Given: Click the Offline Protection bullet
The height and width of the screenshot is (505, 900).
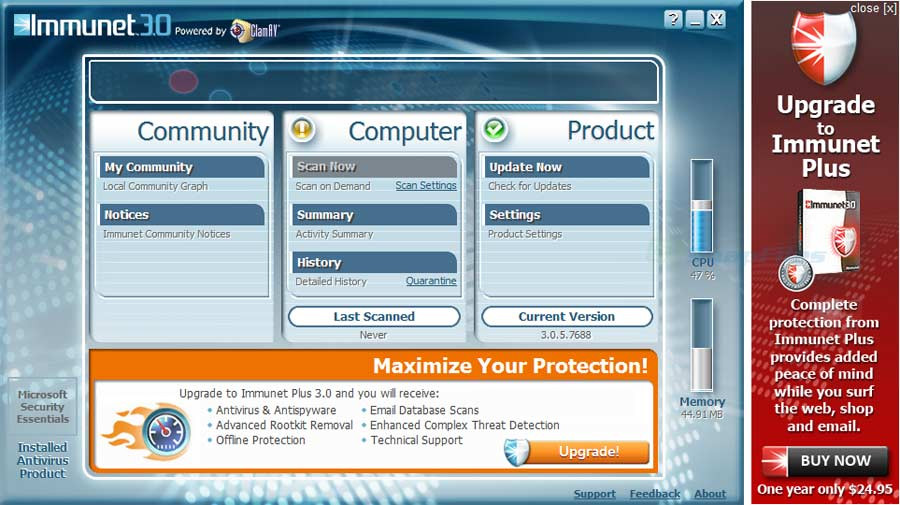Looking at the screenshot, I should pos(261,440).
